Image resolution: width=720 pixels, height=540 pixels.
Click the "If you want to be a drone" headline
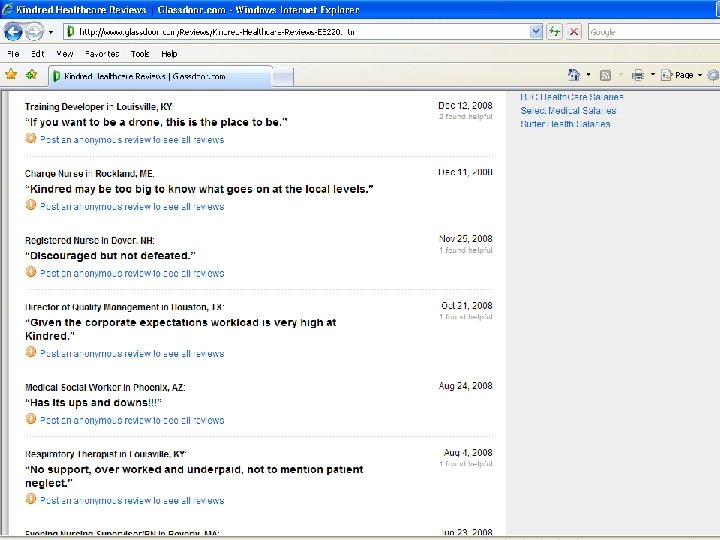tap(156, 122)
